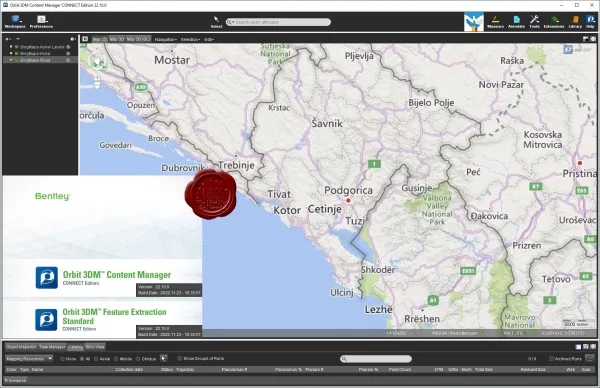Image resolution: width=600 pixels, height=388 pixels.
Task: Select the All radio button
Action: tap(82, 359)
